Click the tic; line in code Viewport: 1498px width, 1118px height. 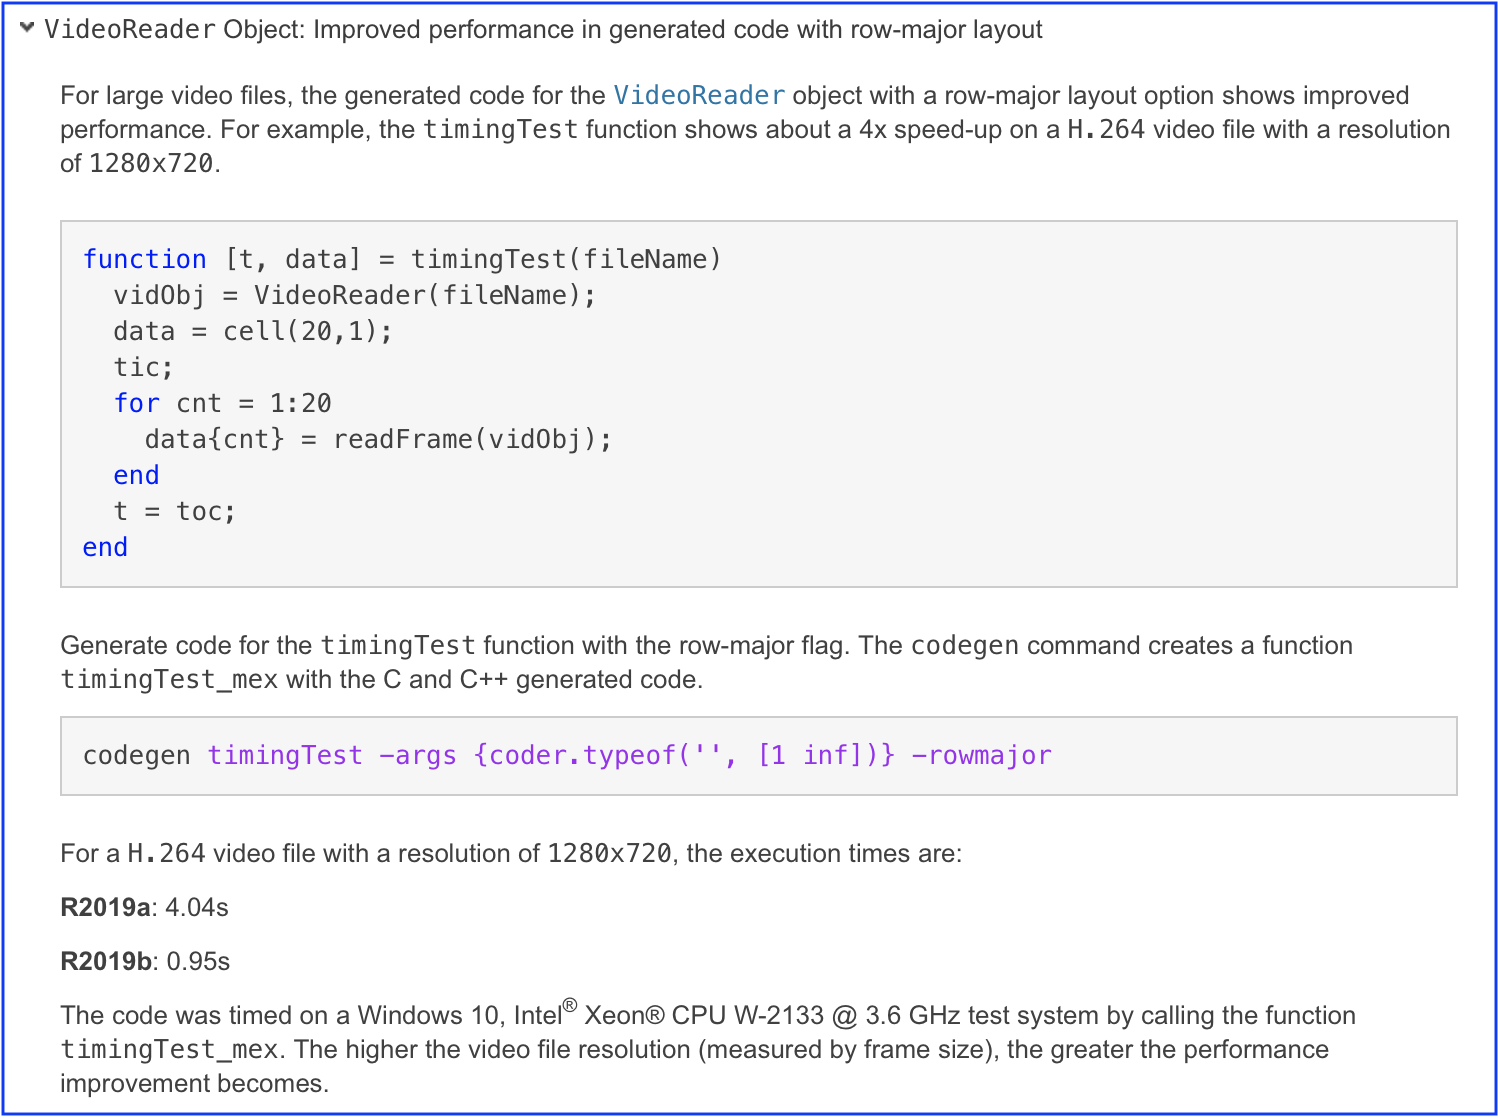(x=143, y=368)
